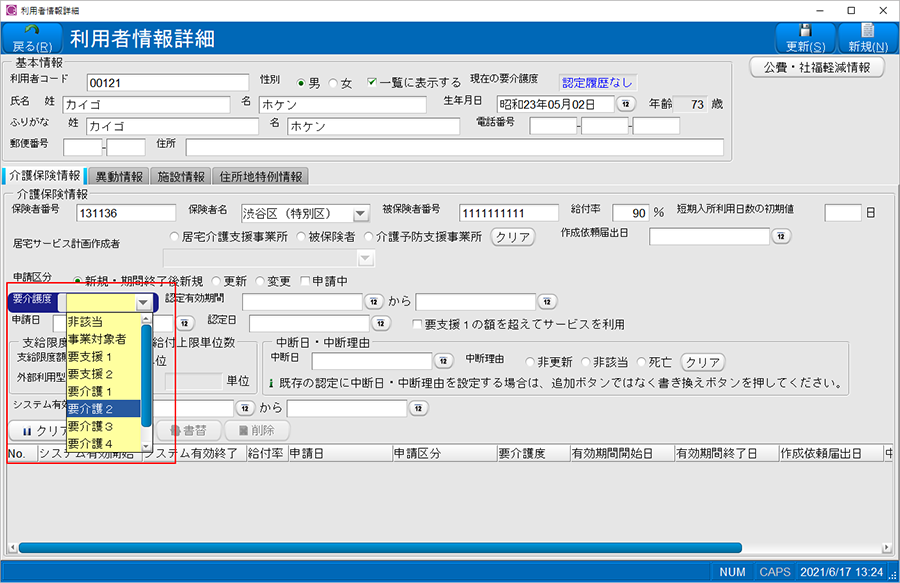Click the 更新 (Update) save icon

(x=805, y=30)
